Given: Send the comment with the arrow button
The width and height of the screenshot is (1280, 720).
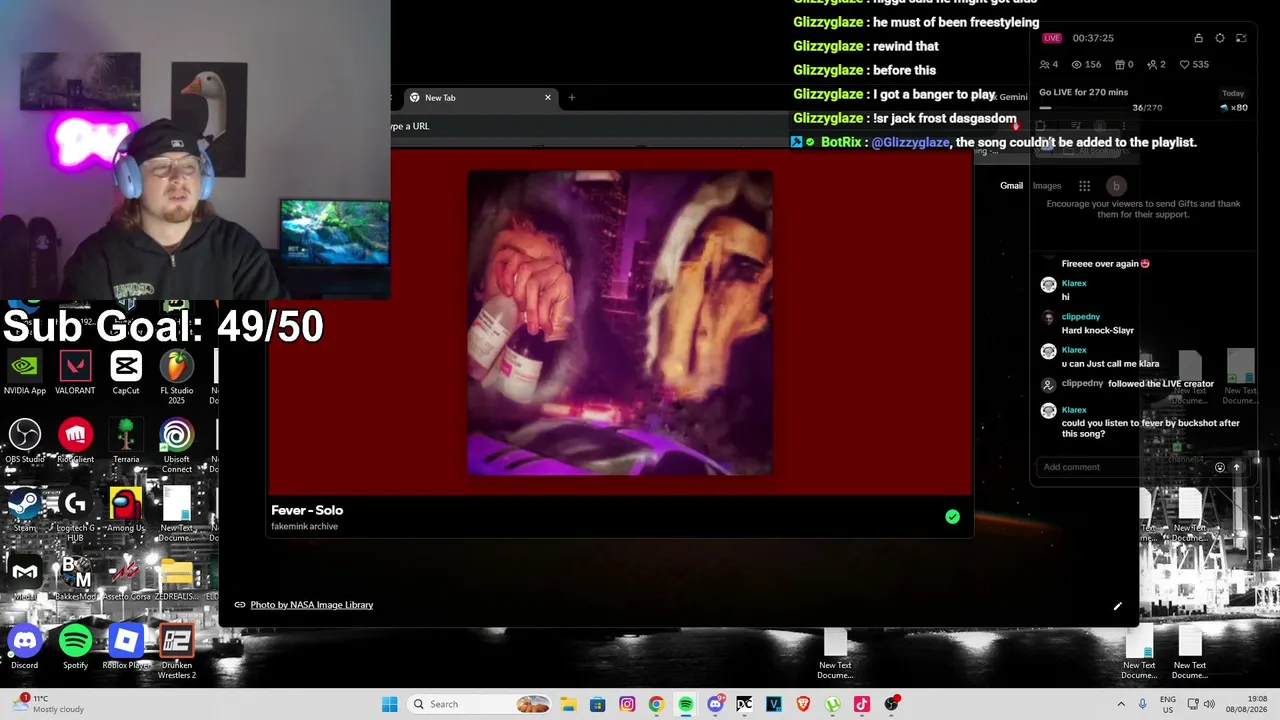Looking at the screenshot, I should [1236, 467].
